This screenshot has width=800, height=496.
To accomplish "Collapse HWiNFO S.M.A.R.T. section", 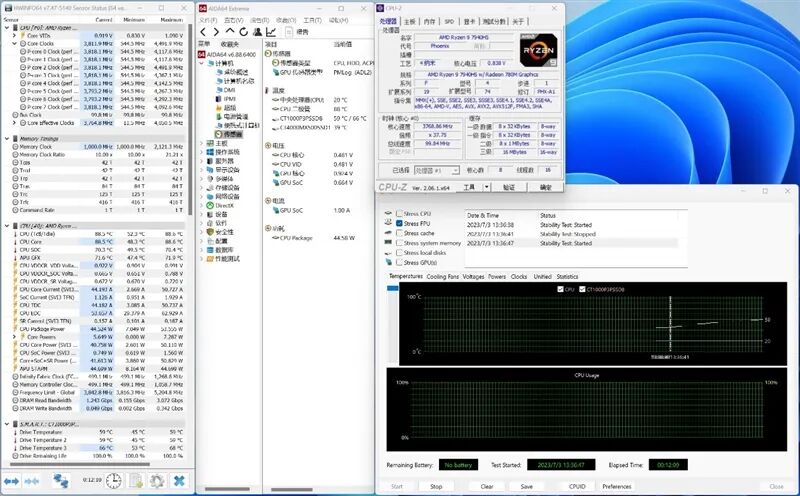I will point(7,424).
